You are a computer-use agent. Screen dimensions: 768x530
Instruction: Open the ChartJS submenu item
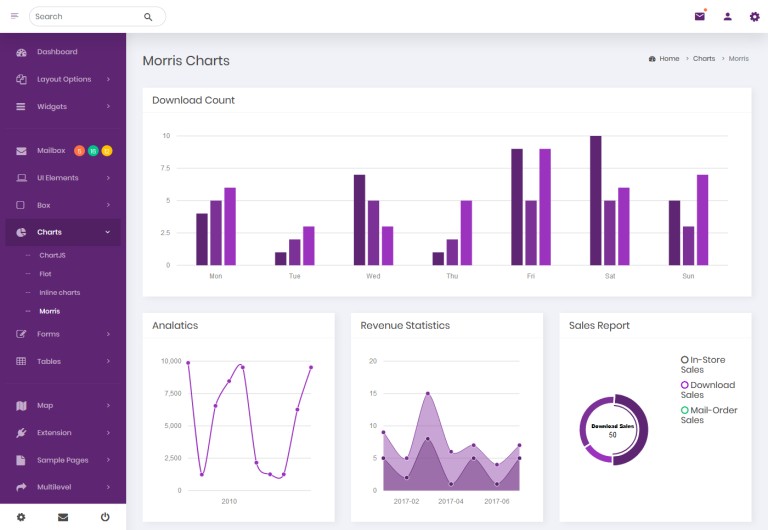click(52, 255)
